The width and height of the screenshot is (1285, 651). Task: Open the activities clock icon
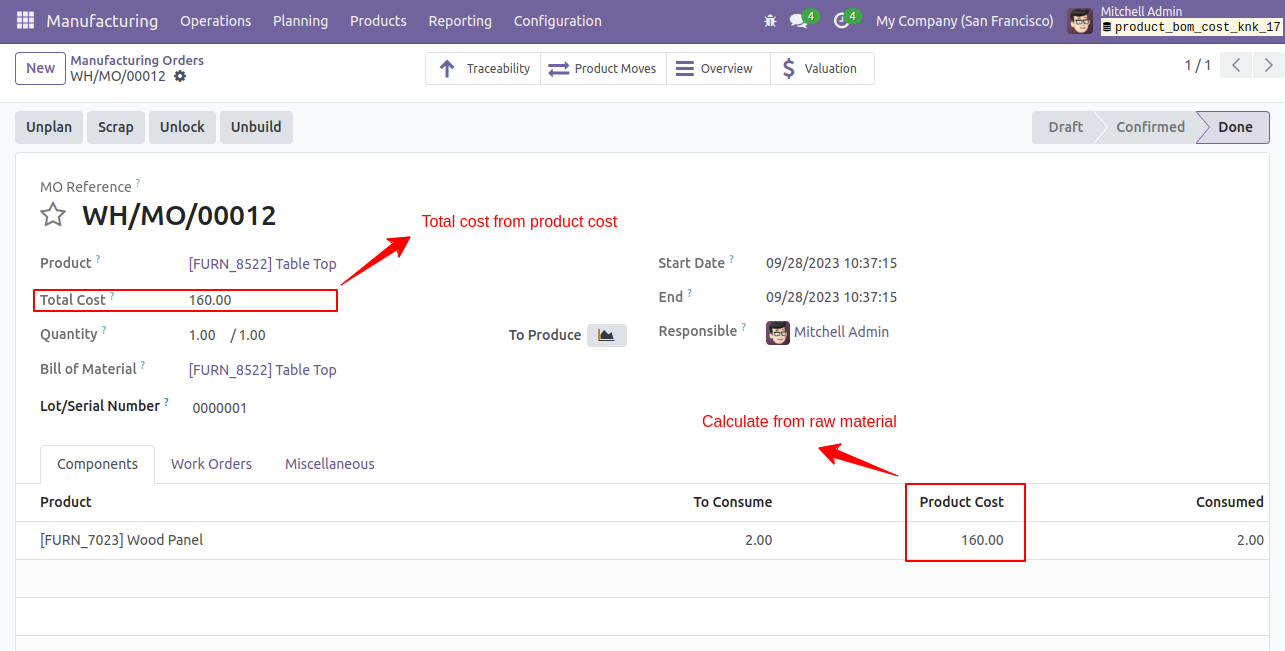[841, 21]
